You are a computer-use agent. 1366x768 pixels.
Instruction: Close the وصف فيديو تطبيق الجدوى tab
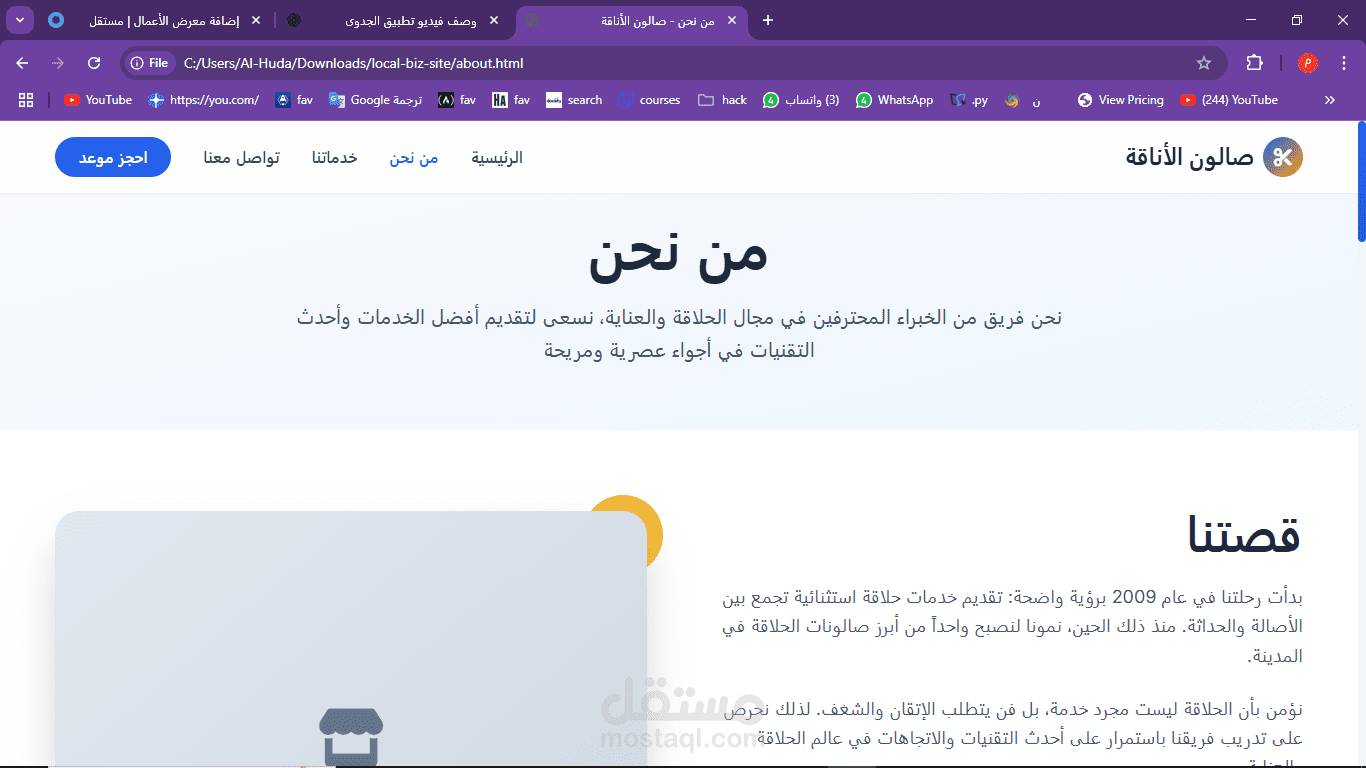click(493, 20)
